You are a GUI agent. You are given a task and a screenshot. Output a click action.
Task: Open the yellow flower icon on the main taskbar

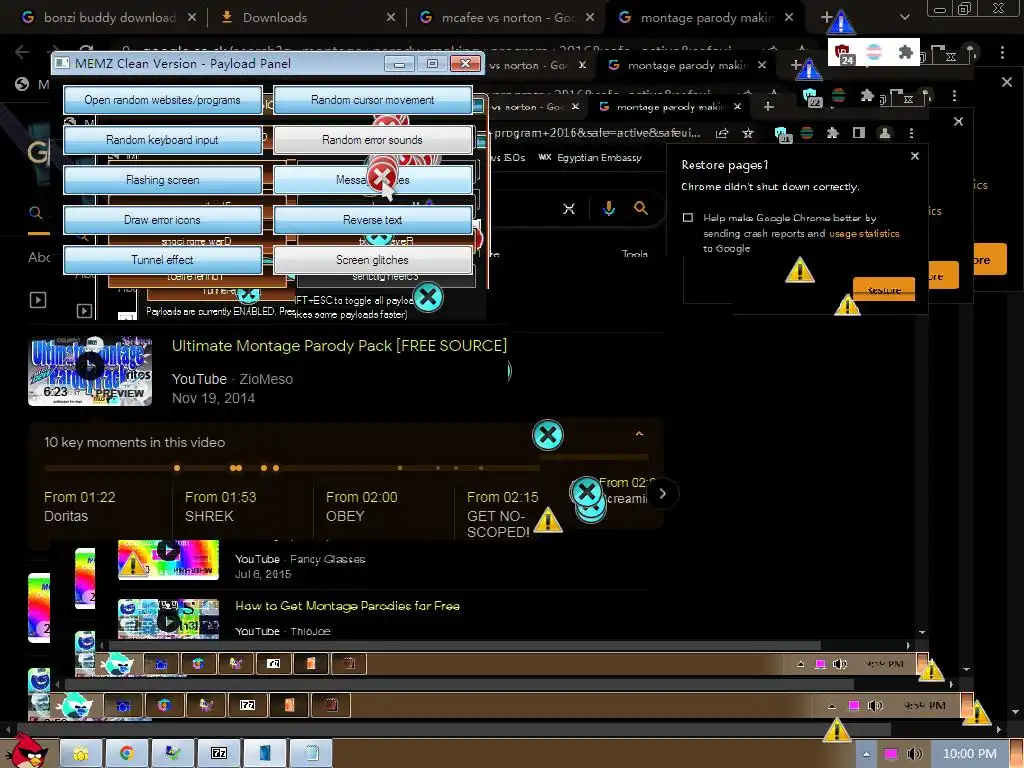pyautogui.click(x=80, y=754)
